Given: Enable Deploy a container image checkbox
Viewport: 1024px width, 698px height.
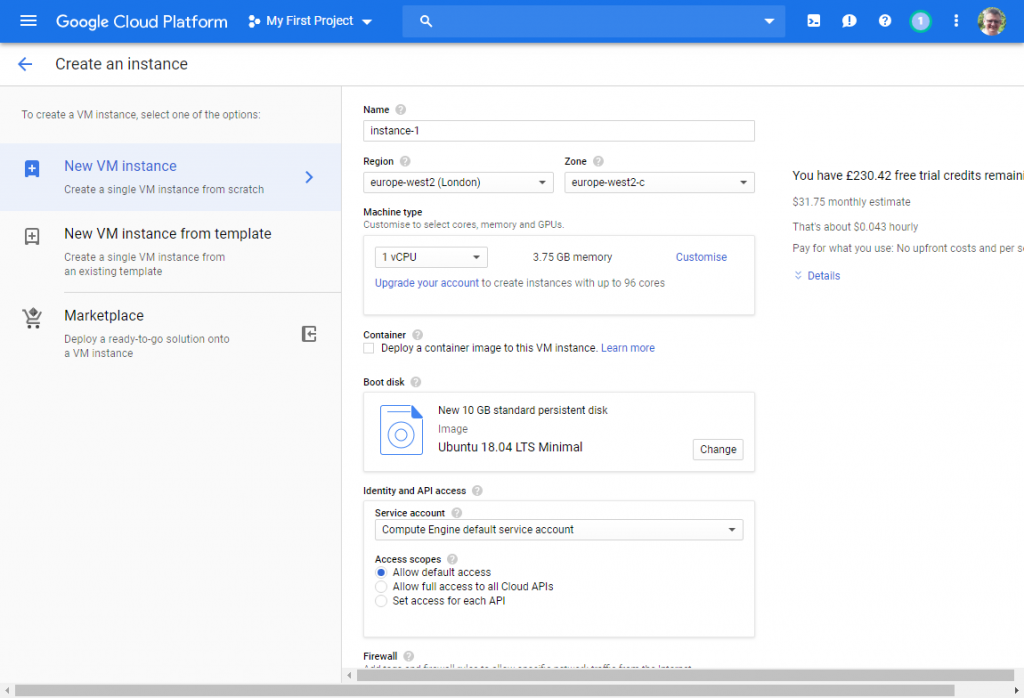Looking at the screenshot, I should click(369, 348).
